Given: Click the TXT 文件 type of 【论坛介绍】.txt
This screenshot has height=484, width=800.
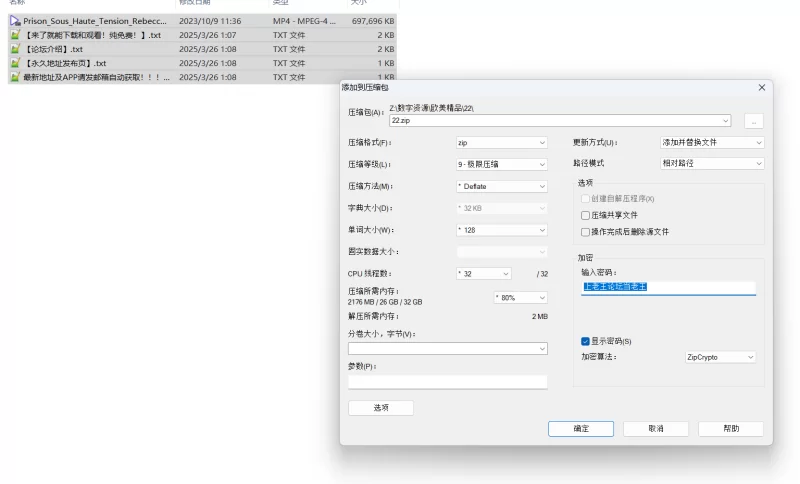Looking at the screenshot, I should 289,49.
